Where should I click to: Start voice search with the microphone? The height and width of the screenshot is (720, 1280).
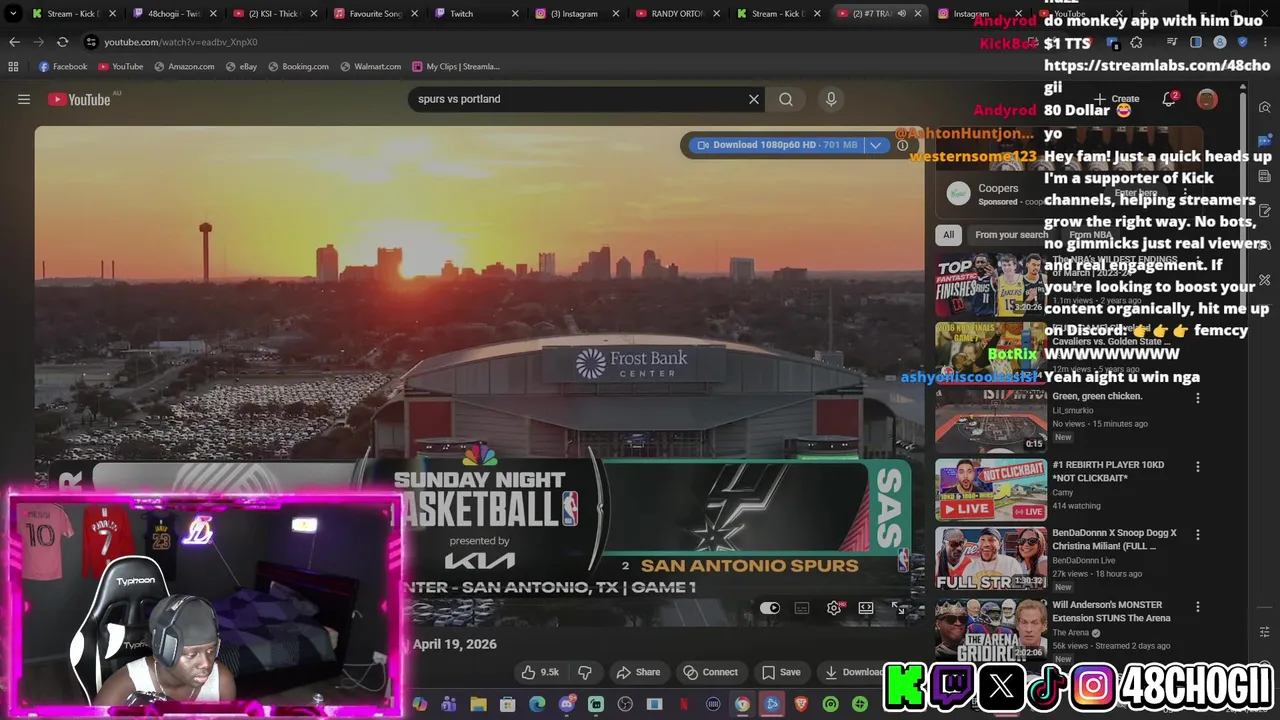[x=830, y=99]
